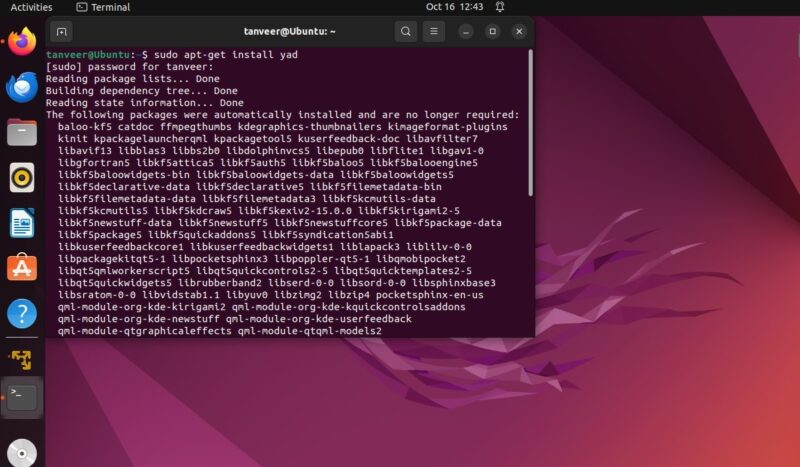This screenshot has width=800, height=467.
Task: Launch Firefox from the dock
Action: (22, 41)
